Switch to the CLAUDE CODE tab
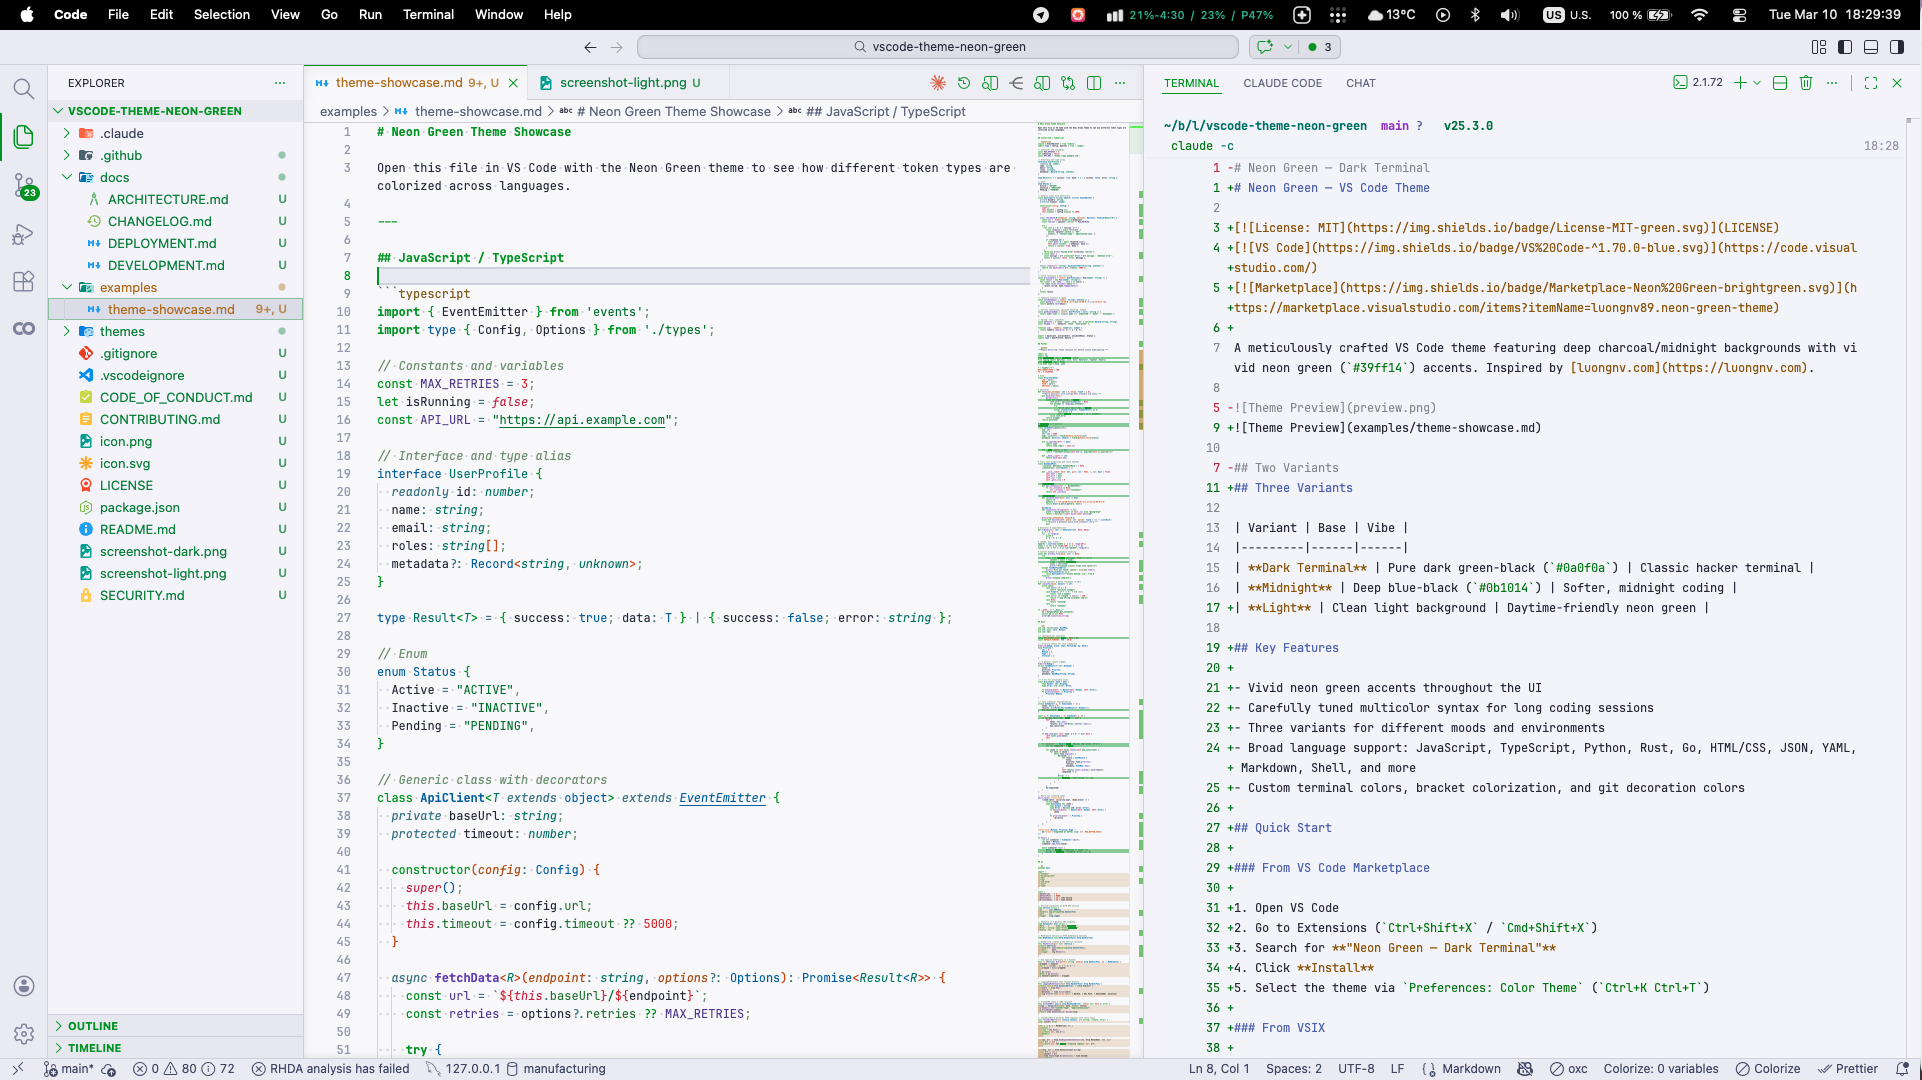Screen dimensions: 1922x1080 pos(1283,83)
